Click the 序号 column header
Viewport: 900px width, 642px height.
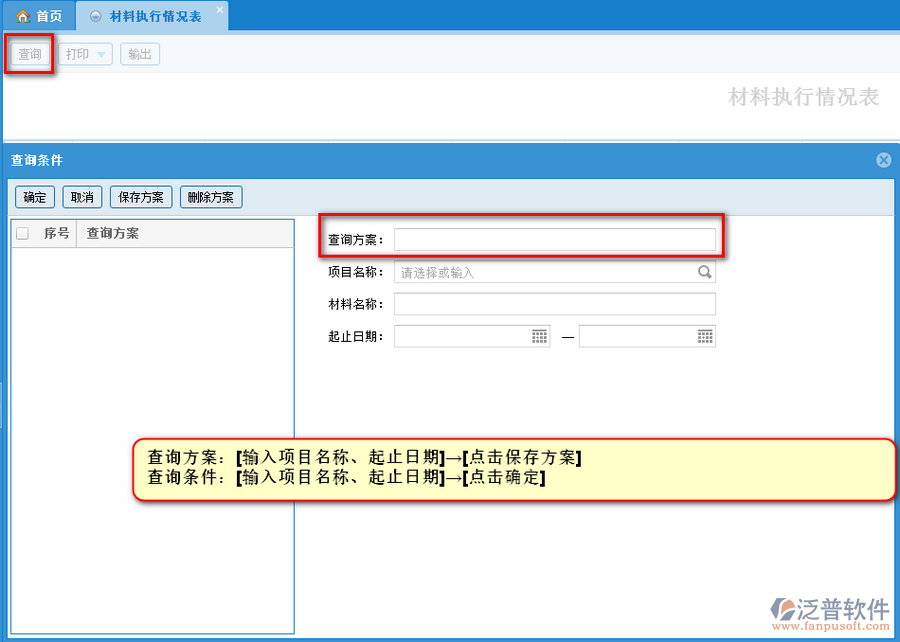[x=56, y=233]
